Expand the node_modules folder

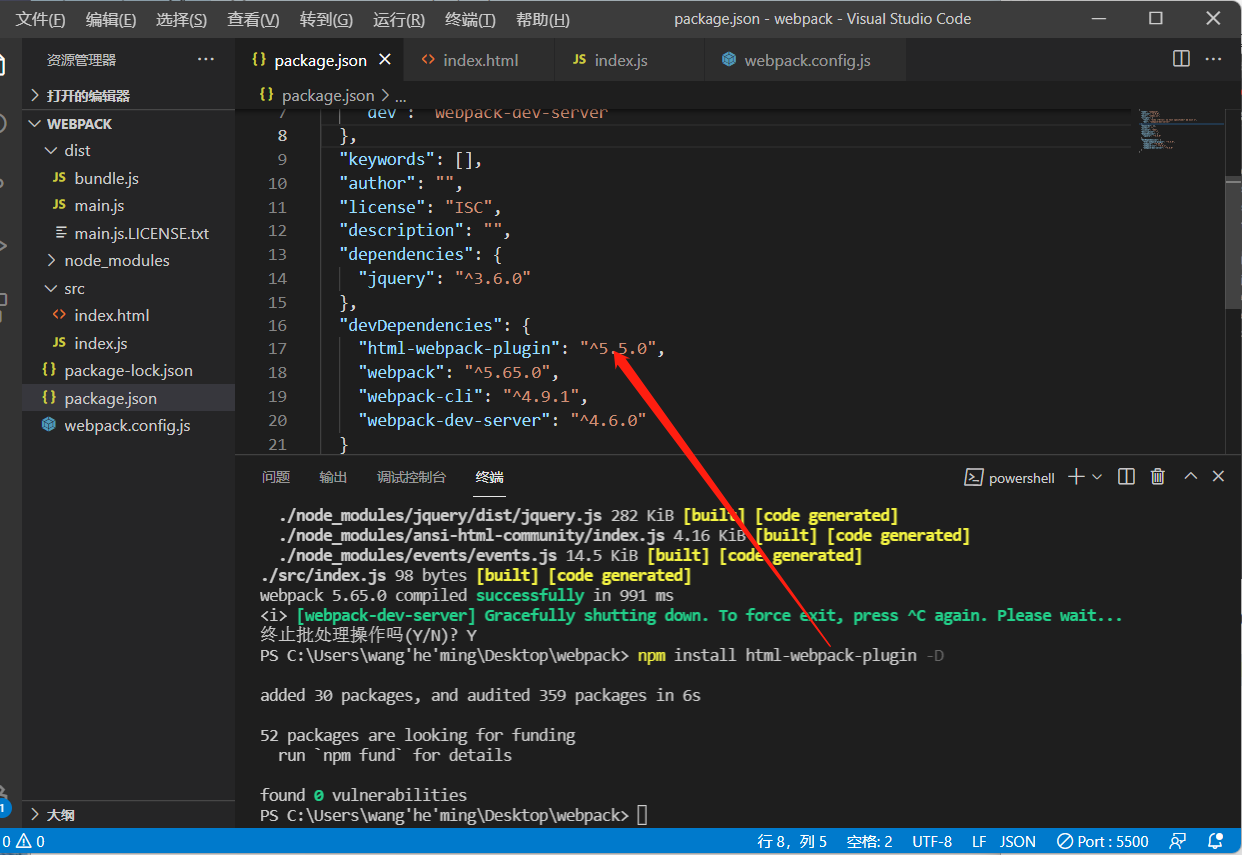pyautogui.click(x=128, y=260)
